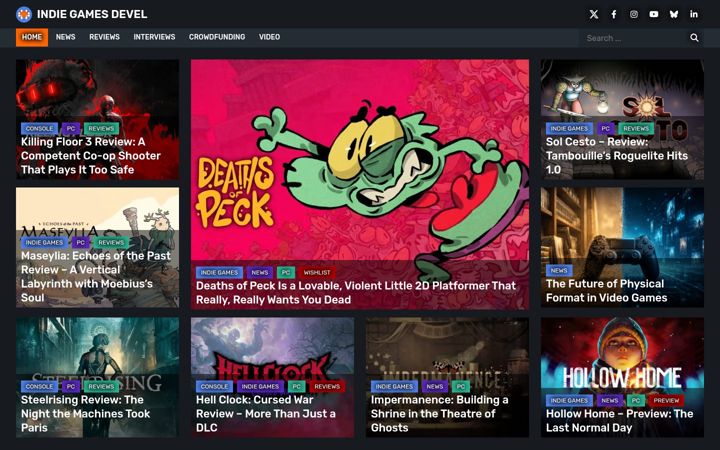The image size is (720, 450).
Task: Open the Hell Clock Cursed War Review headline
Action: (265, 414)
